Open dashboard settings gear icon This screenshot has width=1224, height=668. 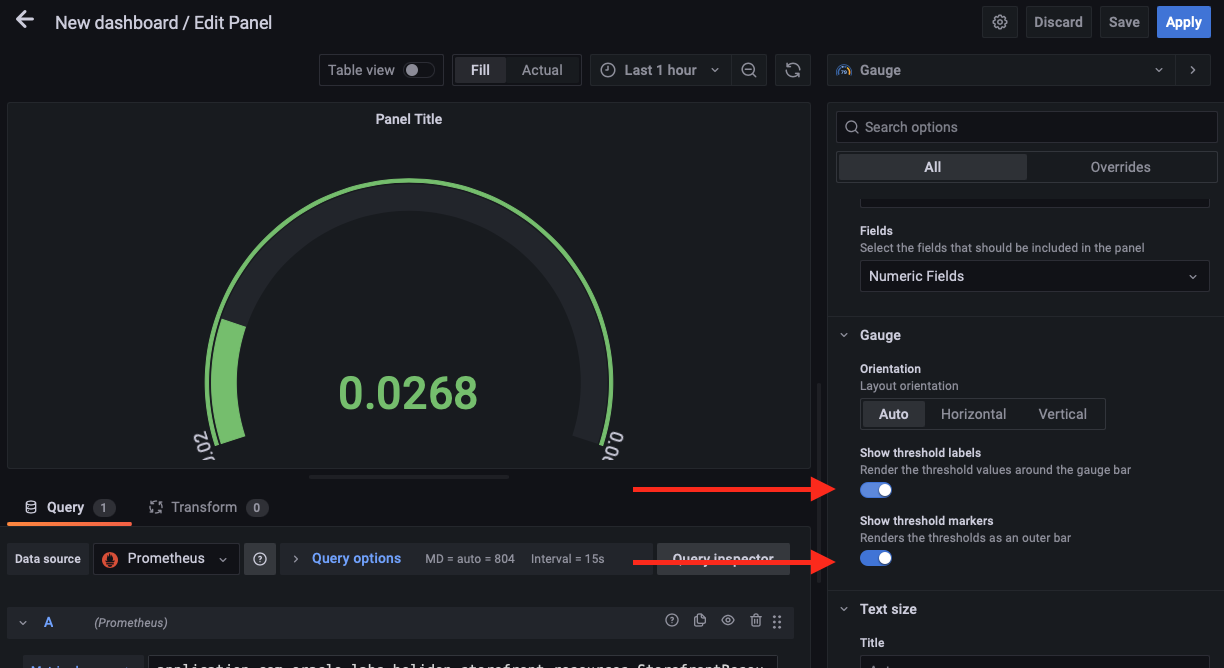pyautogui.click(x=1000, y=22)
